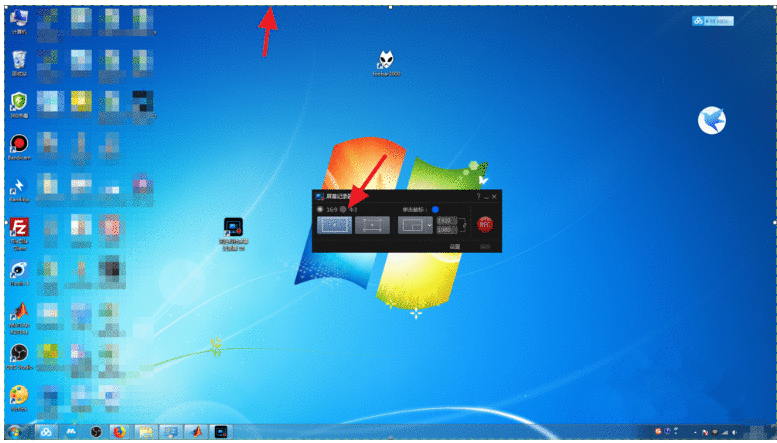Select the 16:9 aspect ratio option
The width and height of the screenshot is (777, 443).
pyautogui.click(x=320, y=209)
